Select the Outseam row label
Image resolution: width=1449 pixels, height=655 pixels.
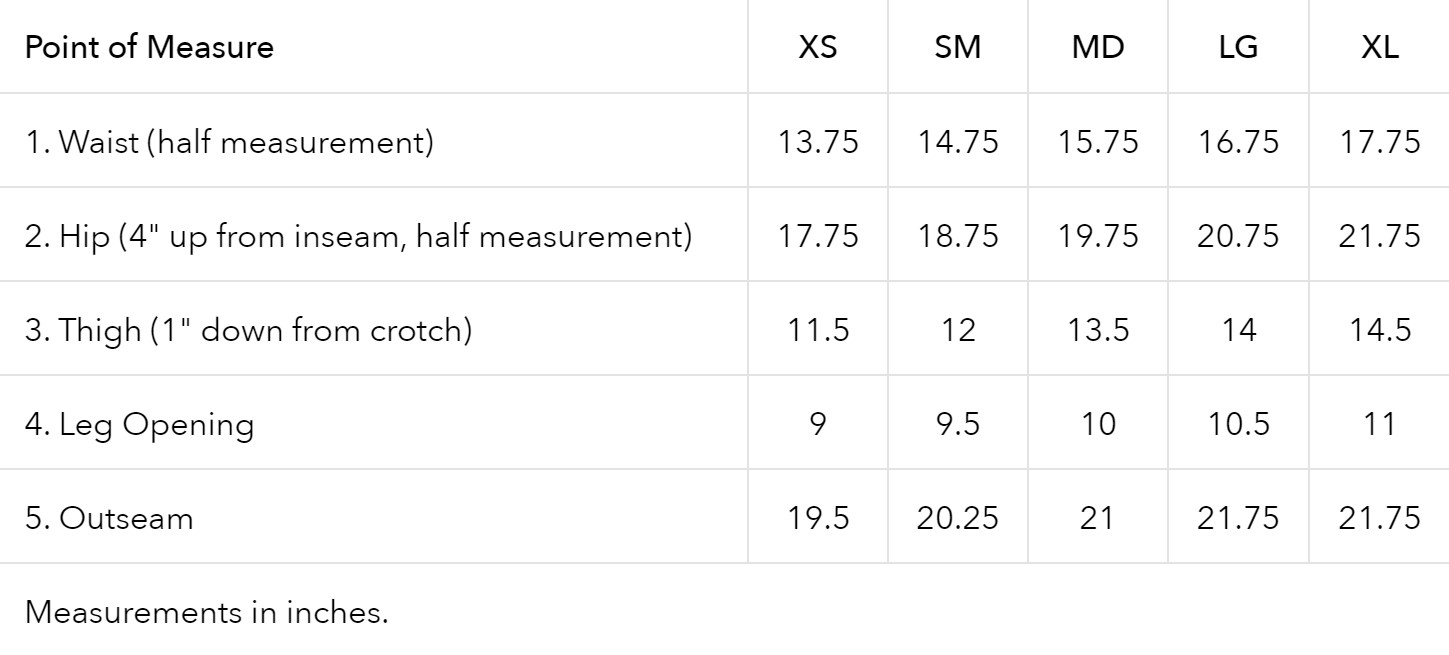(x=109, y=518)
